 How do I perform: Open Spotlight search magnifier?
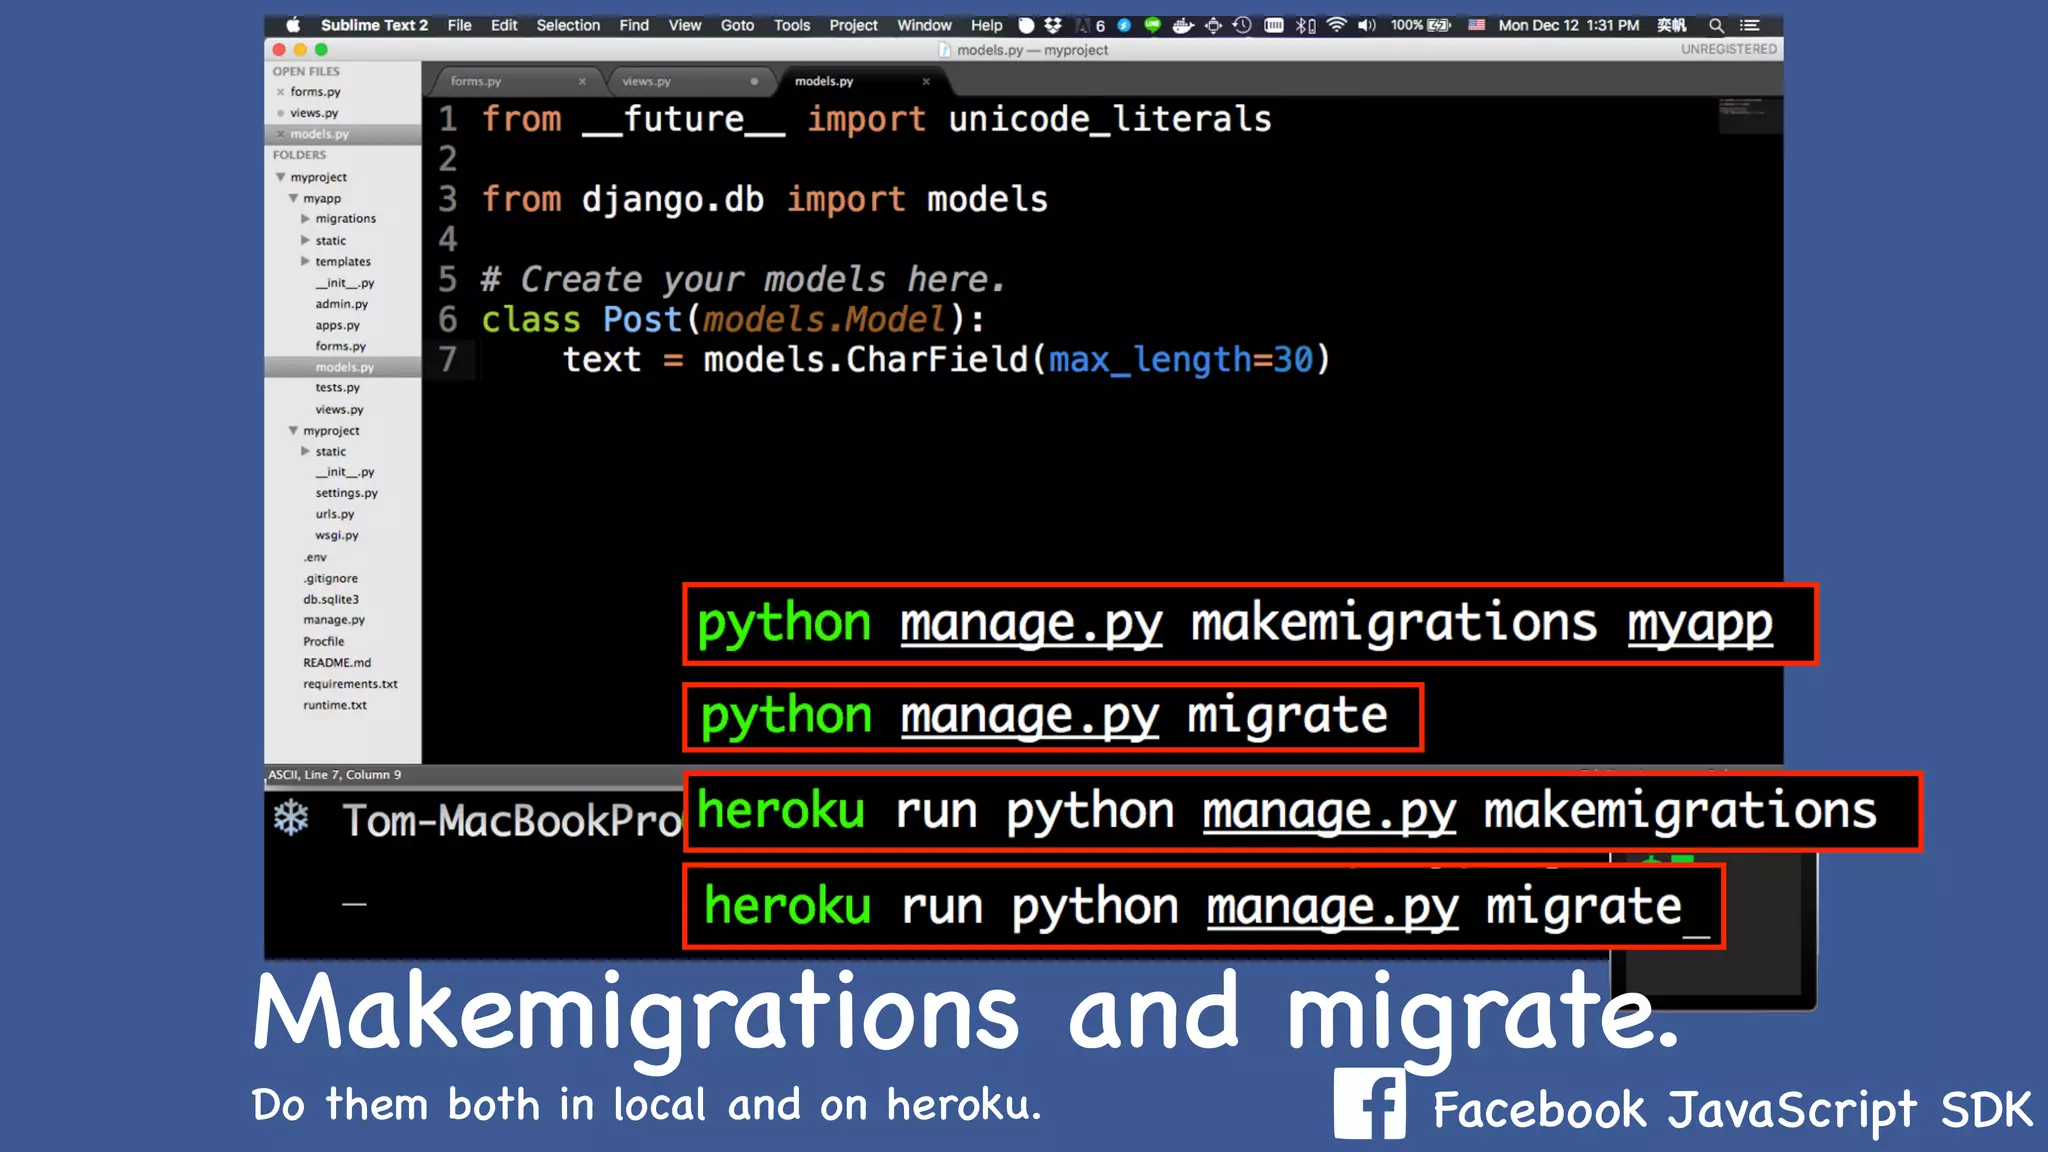[x=1716, y=26]
